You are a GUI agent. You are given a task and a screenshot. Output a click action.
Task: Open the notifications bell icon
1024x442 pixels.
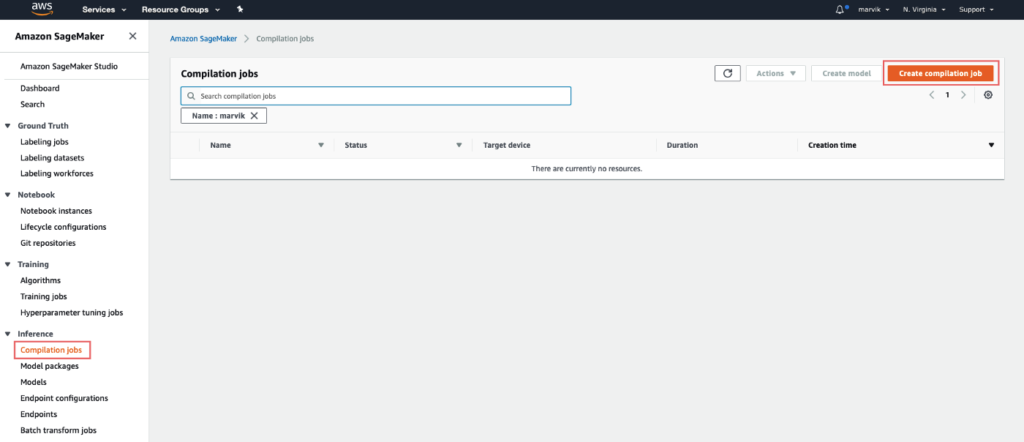point(839,10)
